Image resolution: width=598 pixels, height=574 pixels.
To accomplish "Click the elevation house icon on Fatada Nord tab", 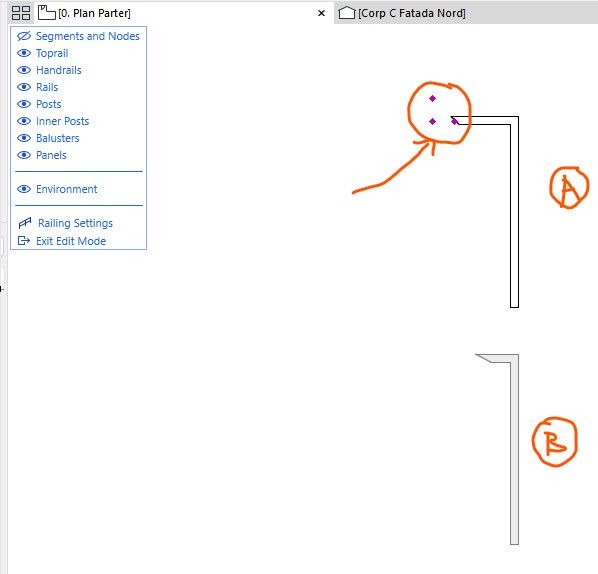I will click(x=347, y=13).
